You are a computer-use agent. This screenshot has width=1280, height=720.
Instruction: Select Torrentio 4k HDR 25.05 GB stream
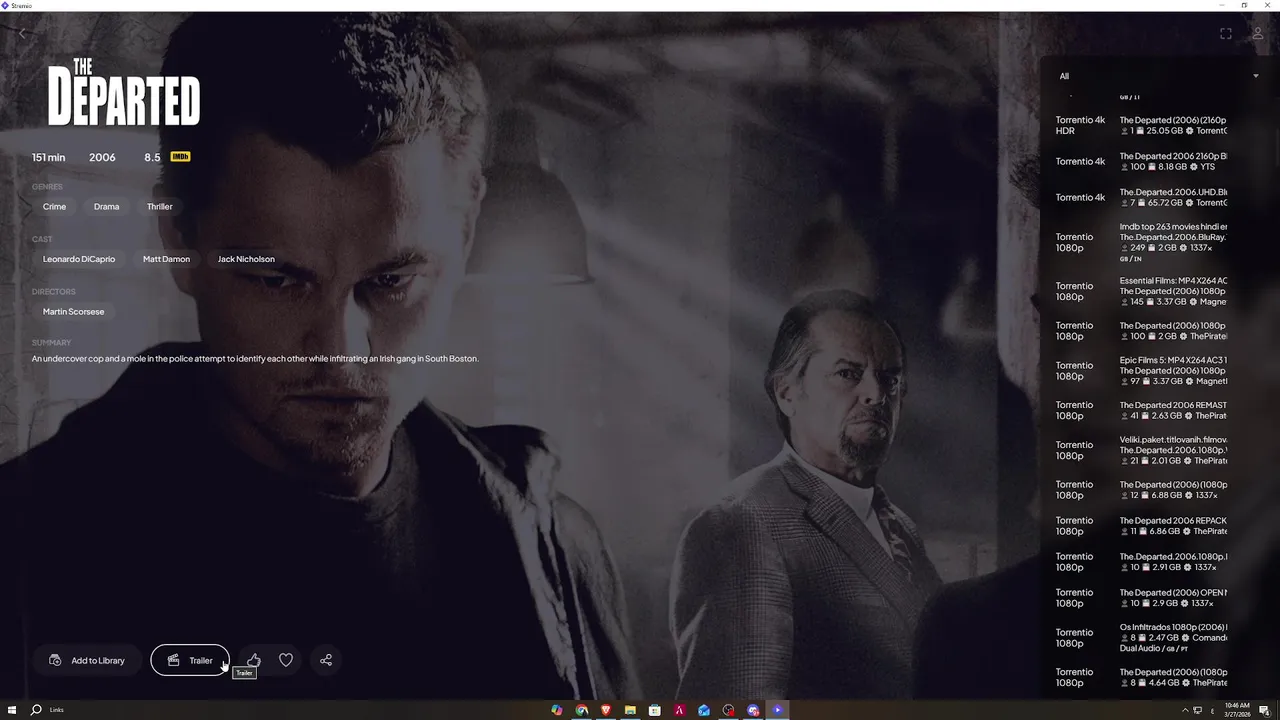pyautogui.click(x=1142, y=125)
